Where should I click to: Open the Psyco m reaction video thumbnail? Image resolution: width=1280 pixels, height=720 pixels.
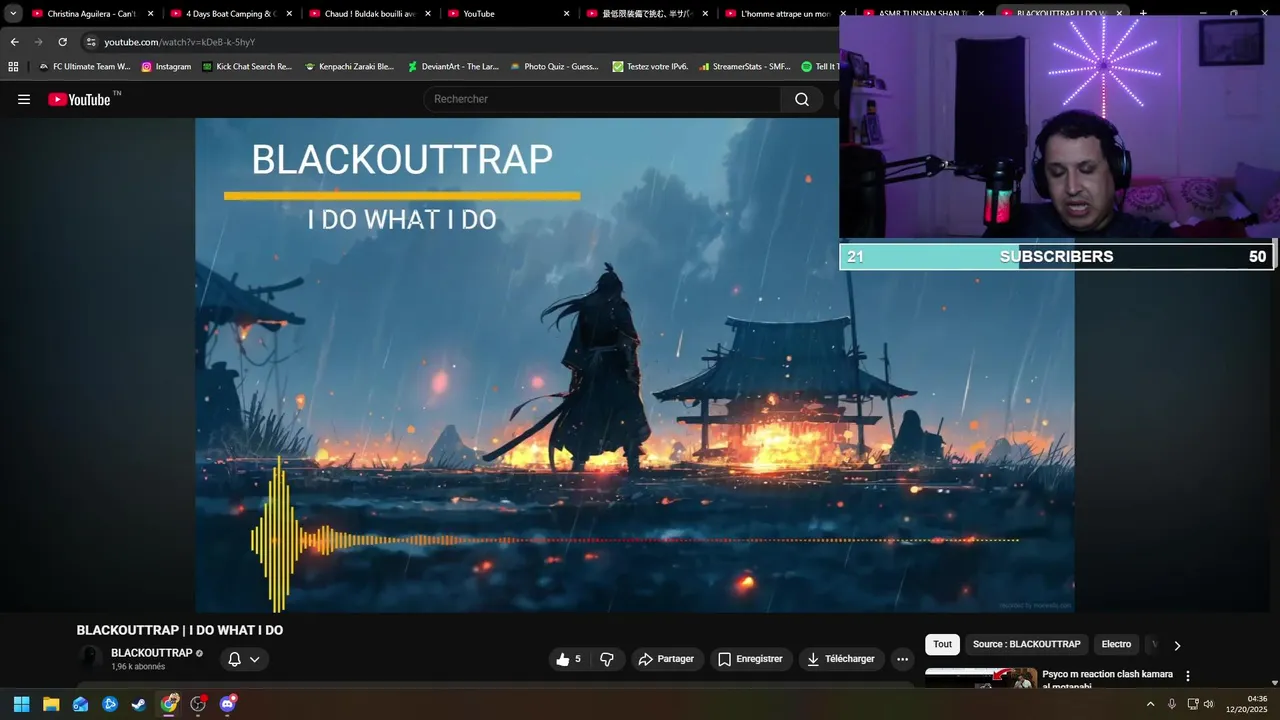[981, 678]
